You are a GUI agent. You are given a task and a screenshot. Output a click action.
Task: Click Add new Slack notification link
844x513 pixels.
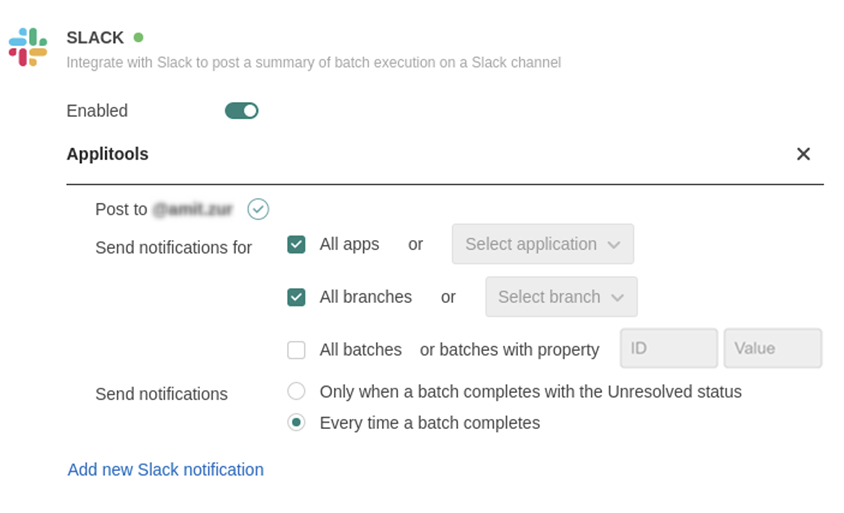click(x=166, y=469)
